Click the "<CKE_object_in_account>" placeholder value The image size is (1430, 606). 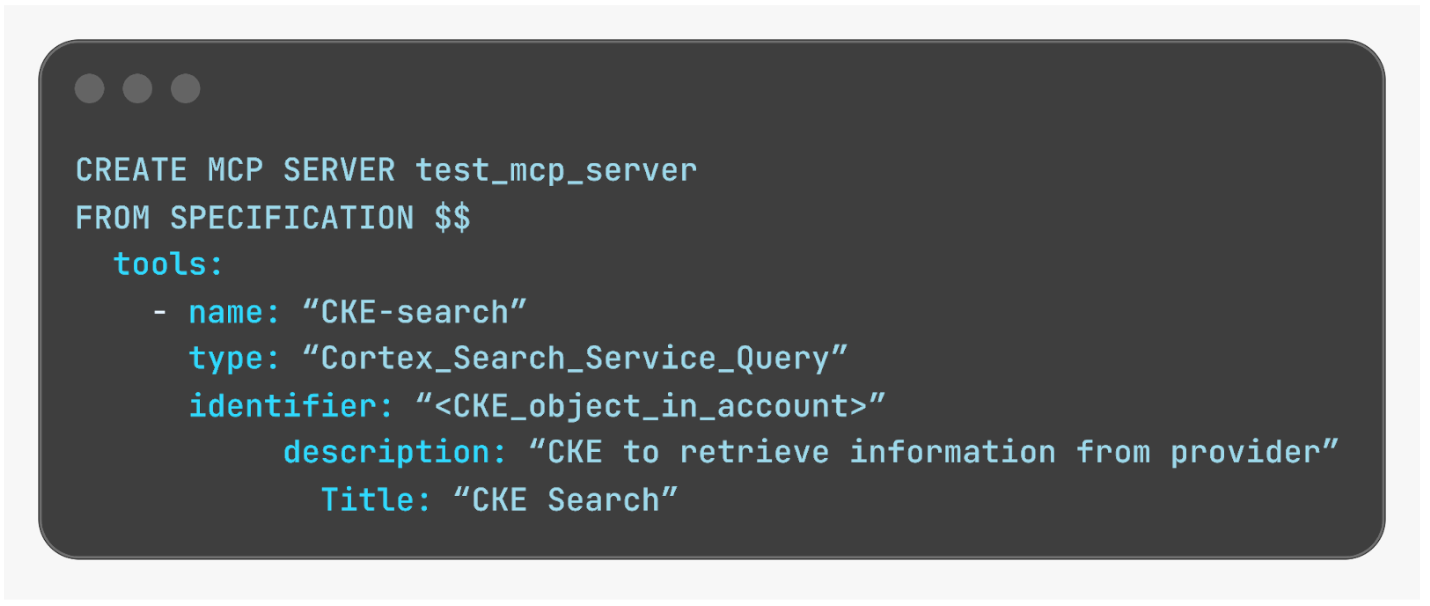point(650,406)
